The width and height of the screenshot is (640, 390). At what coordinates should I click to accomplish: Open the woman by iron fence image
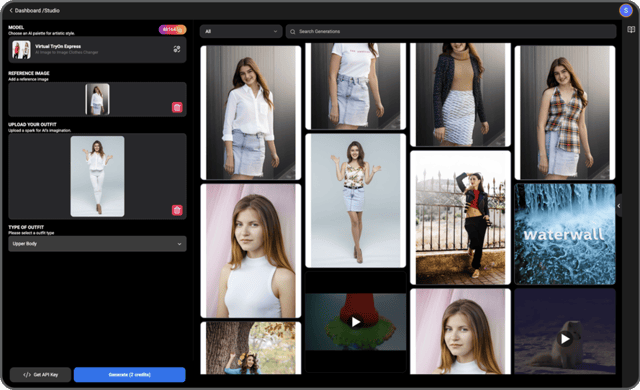[460, 217]
